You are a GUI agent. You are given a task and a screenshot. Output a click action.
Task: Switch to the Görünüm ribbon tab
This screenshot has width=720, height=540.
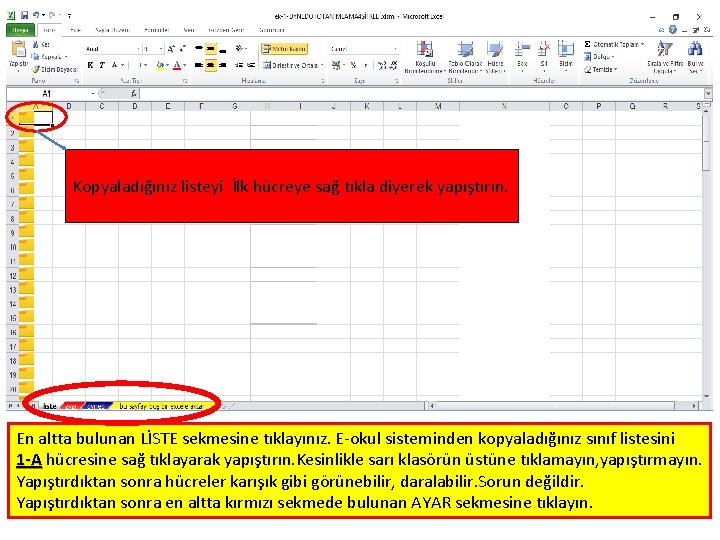coord(271,30)
